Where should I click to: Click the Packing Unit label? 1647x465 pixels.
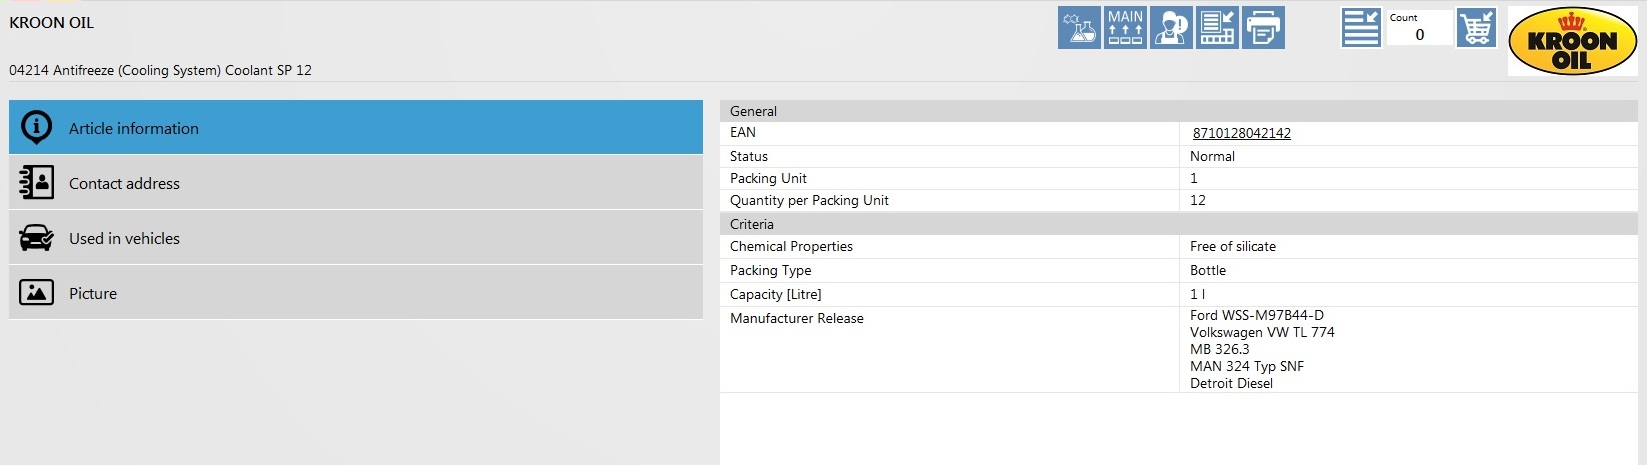[x=768, y=178]
